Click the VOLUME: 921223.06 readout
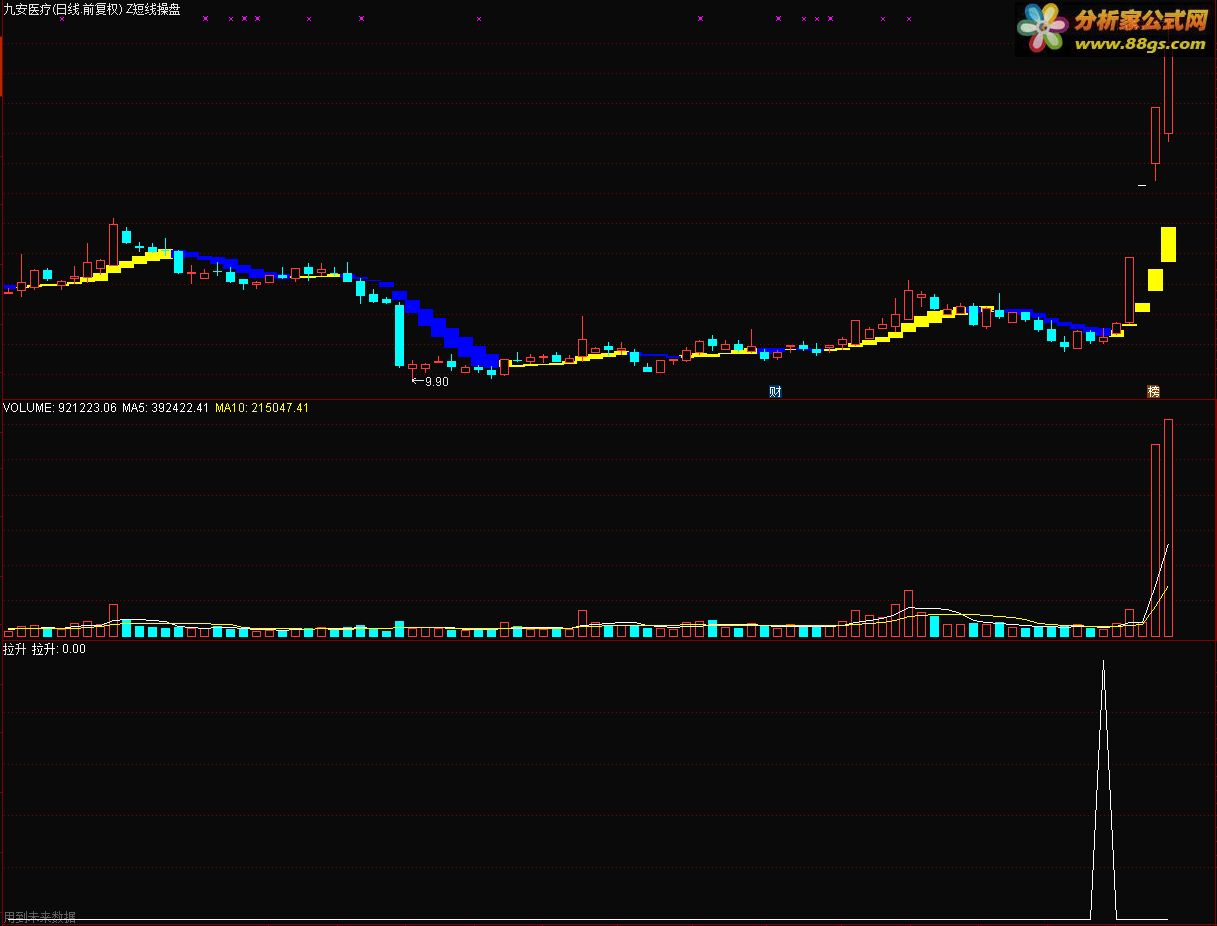The width and height of the screenshot is (1217, 926). [x=60, y=408]
